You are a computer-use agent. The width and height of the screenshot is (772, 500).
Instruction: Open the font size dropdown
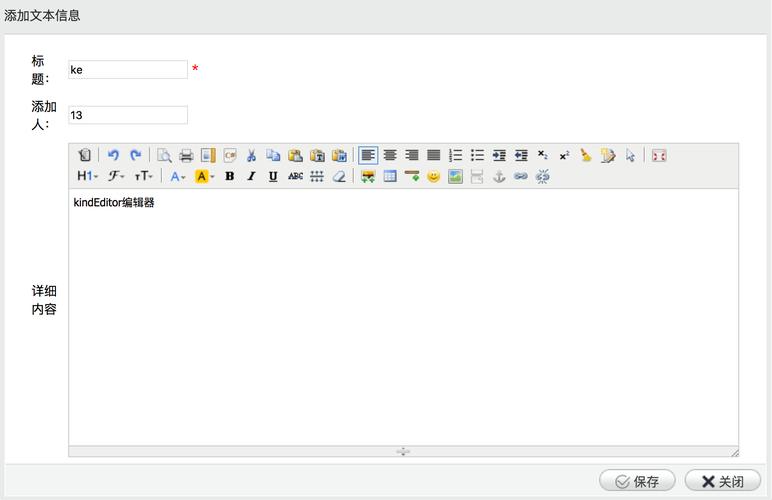pos(144,177)
